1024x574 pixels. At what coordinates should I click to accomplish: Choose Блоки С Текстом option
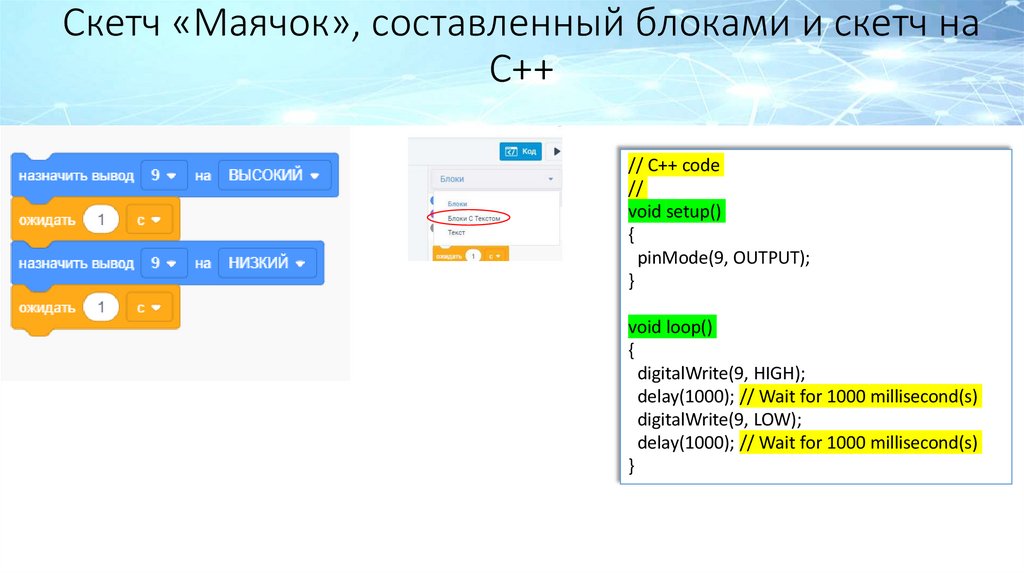click(473, 218)
